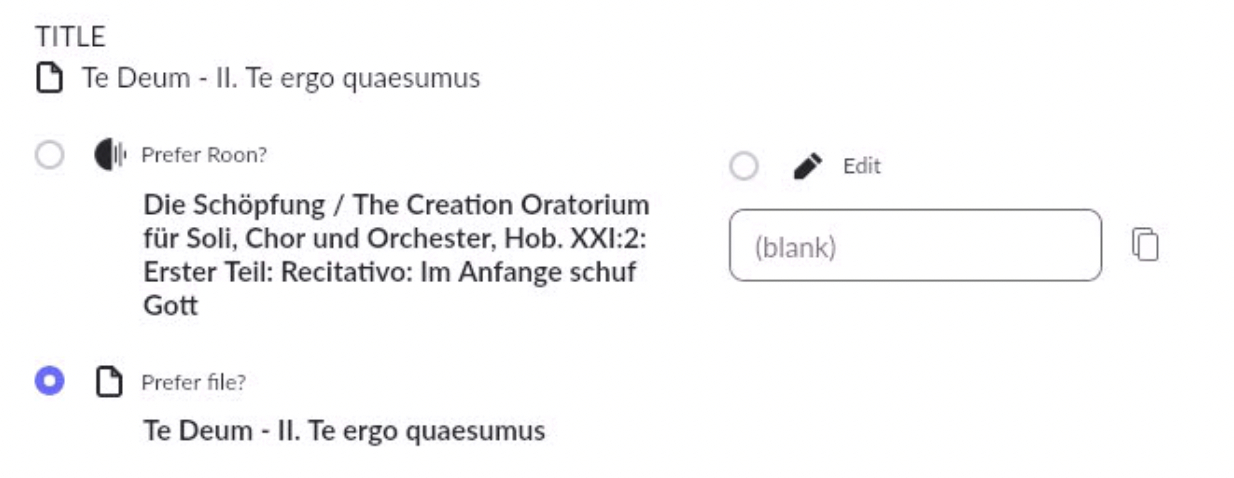Viewport: 1234px width, 478px height.
Task: Click the file icon beside Prefer file
Action: [109, 381]
